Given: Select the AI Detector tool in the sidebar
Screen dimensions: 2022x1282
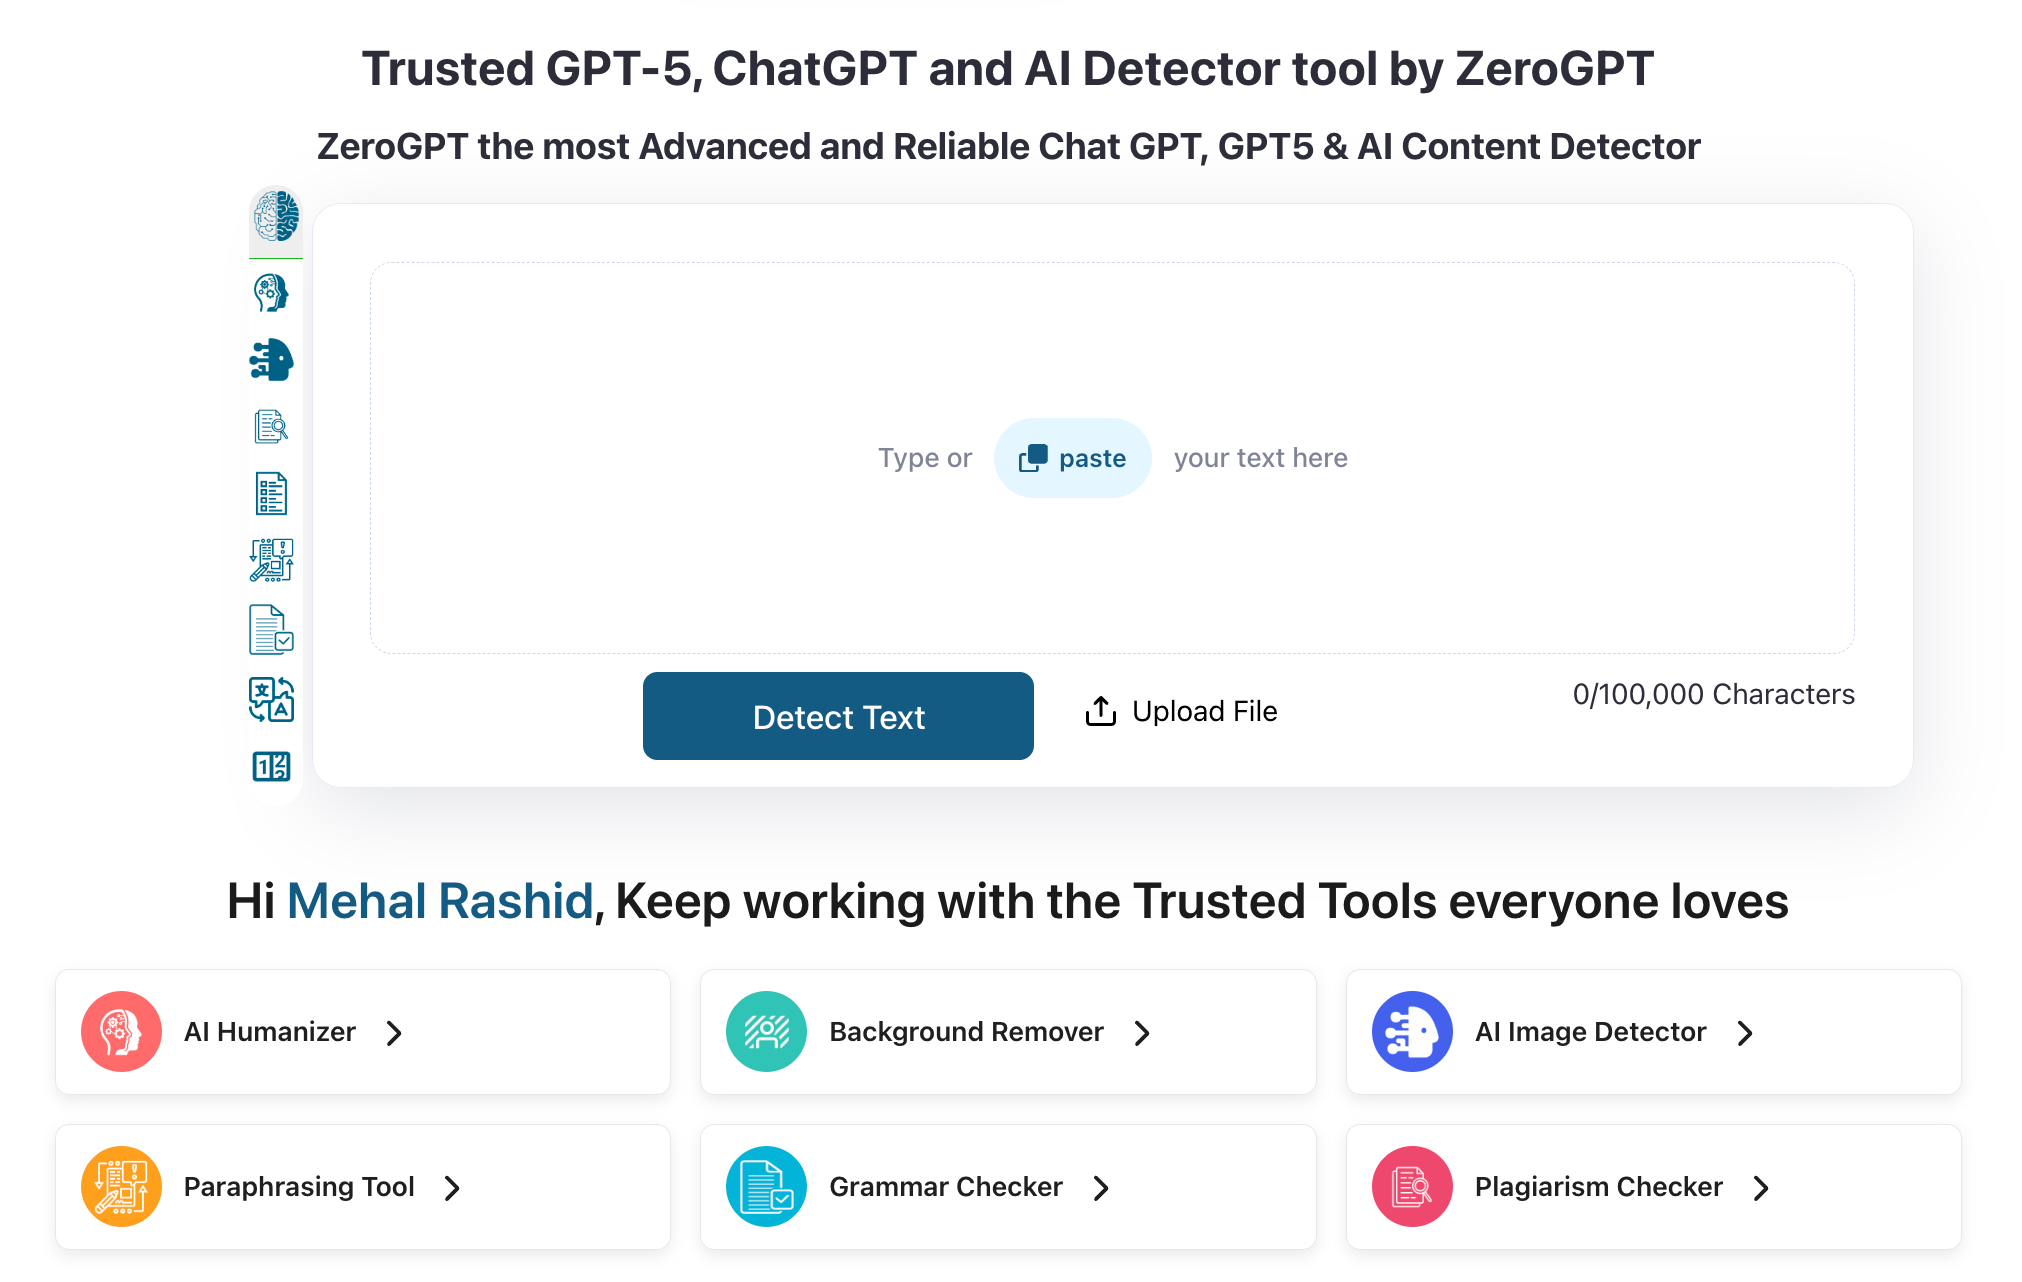Looking at the screenshot, I should [x=274, y=221].
